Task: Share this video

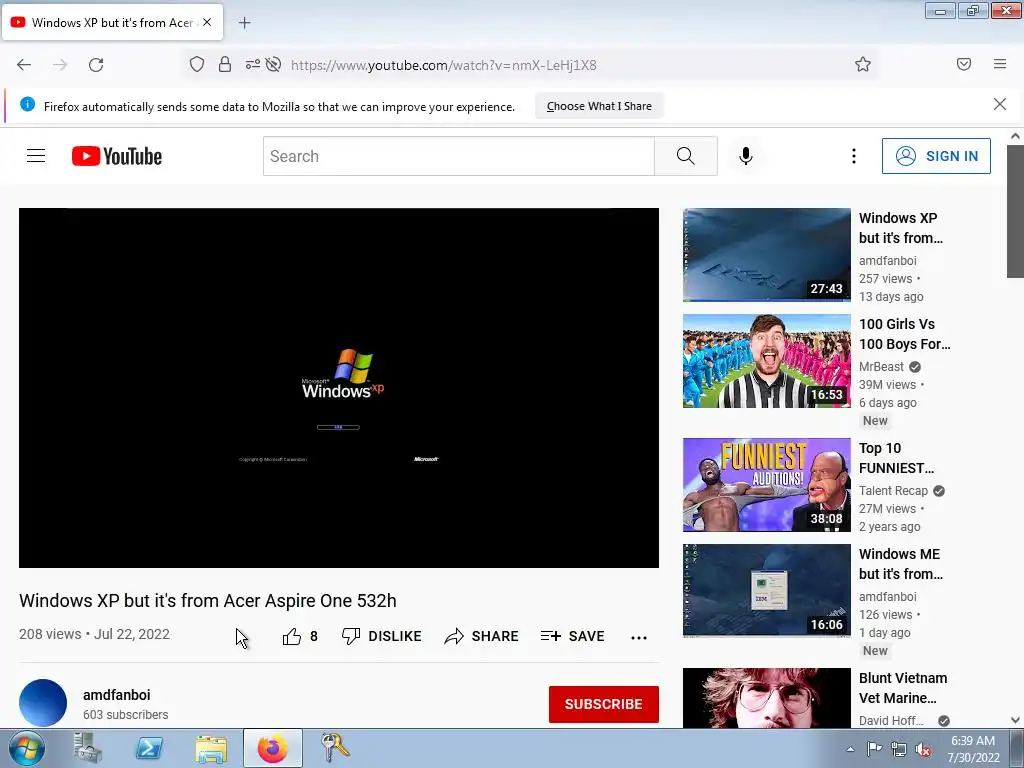Action: pyautogui.click(x=481, y=636)
